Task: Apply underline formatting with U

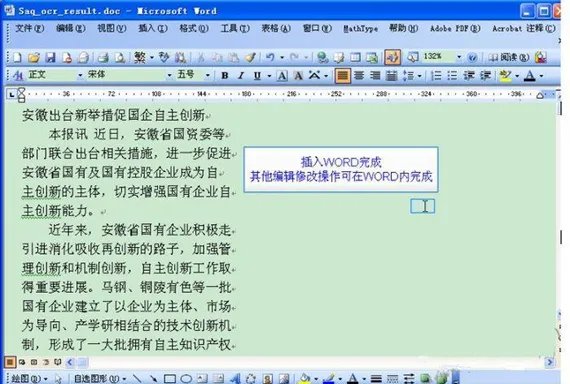Action: click(257, 76)
